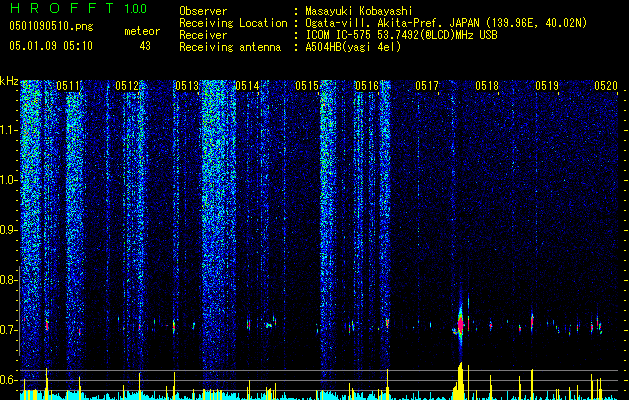
Task: Click the kHz axis unit label
Action: (x=9, y=81)
